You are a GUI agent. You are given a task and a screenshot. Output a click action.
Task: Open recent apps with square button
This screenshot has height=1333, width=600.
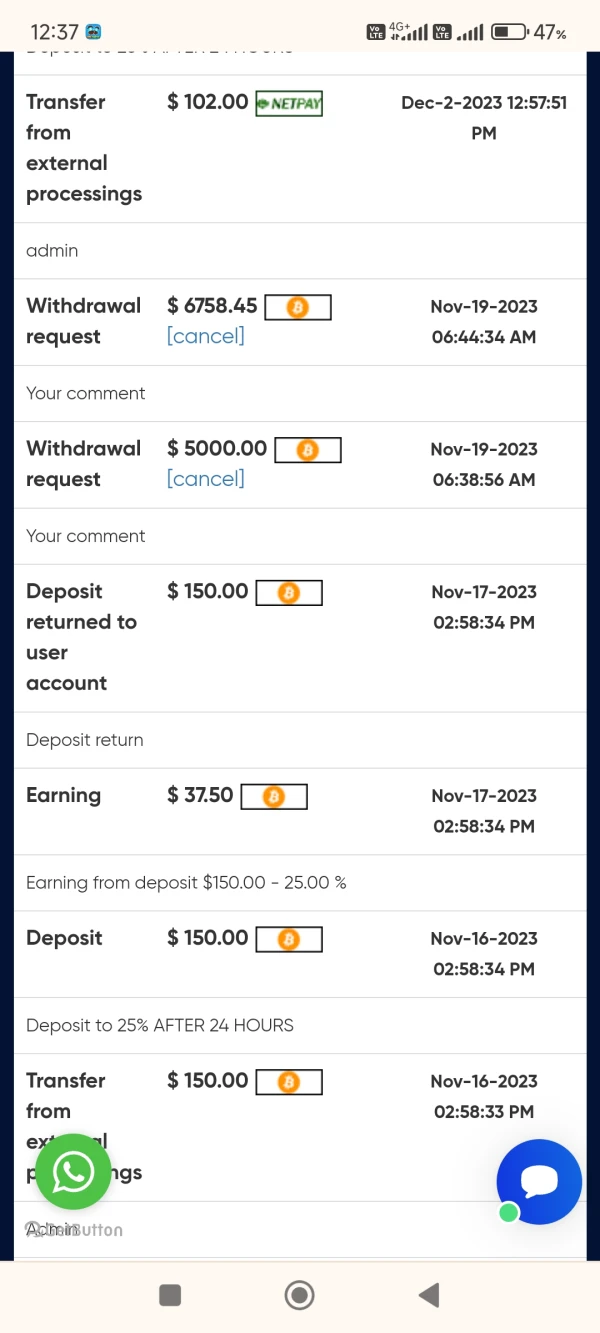pyautogui.click(x=170, y=1295)
